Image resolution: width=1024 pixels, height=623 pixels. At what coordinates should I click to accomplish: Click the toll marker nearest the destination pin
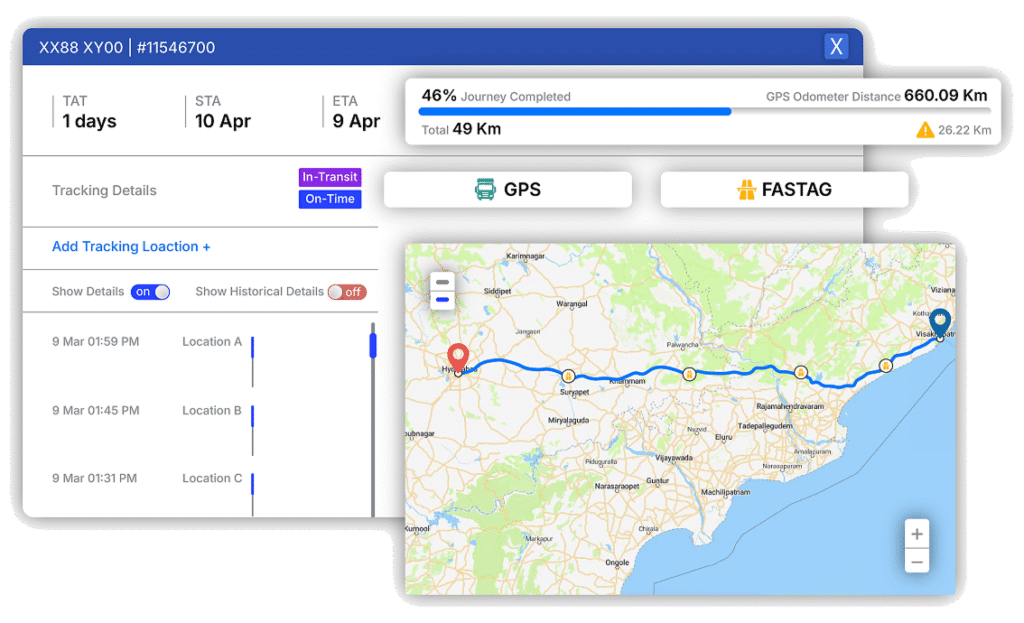point(886,366)
